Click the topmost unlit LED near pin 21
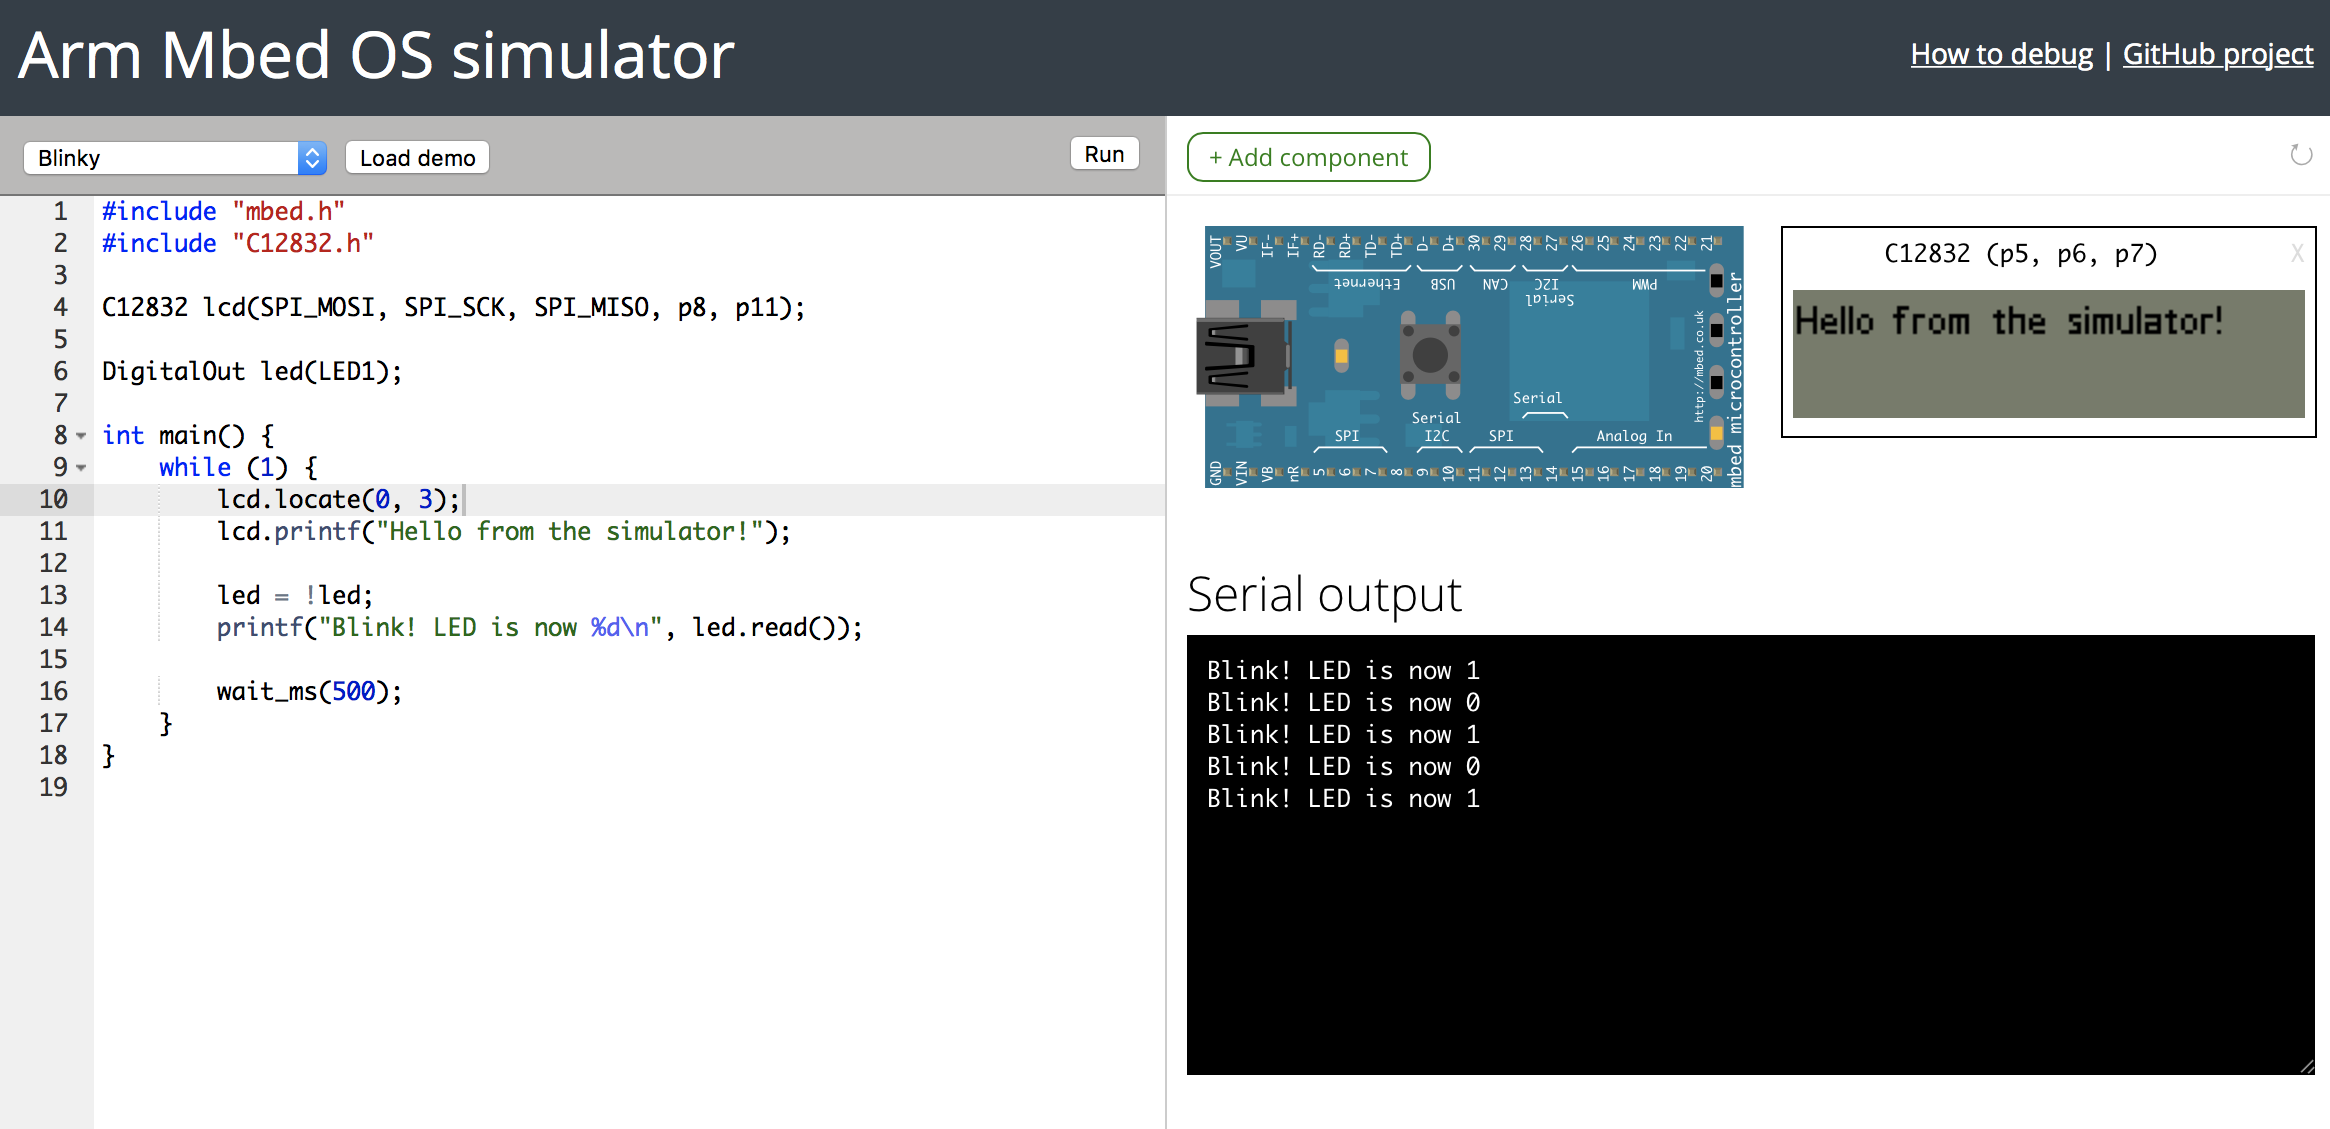Screen dimensions: 2330x1129 [x=1716, y=281]
